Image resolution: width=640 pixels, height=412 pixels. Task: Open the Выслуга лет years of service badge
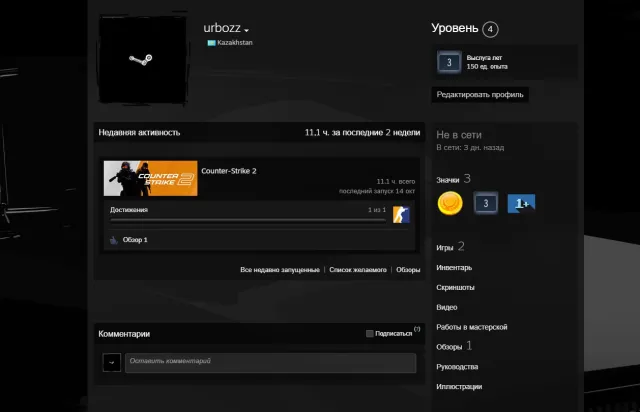tap(449, 62)
